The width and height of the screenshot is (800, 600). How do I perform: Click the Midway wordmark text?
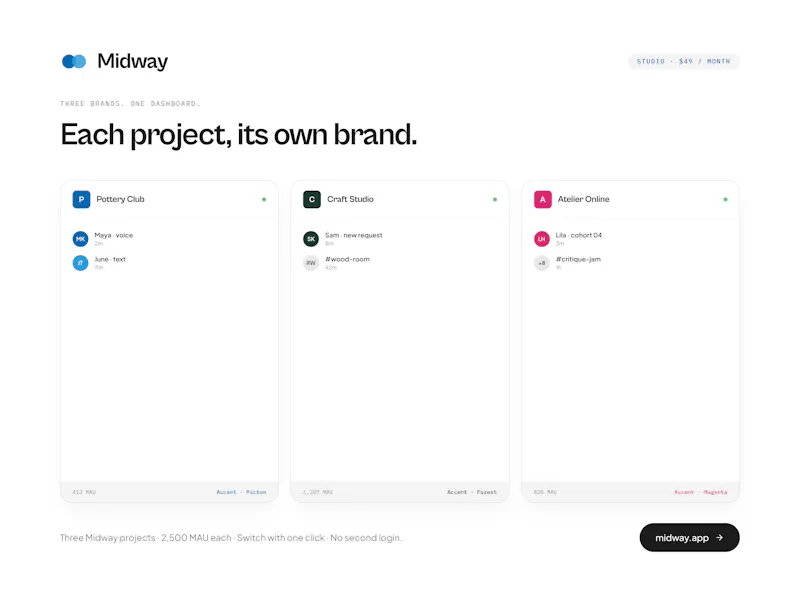click(132, 61)
